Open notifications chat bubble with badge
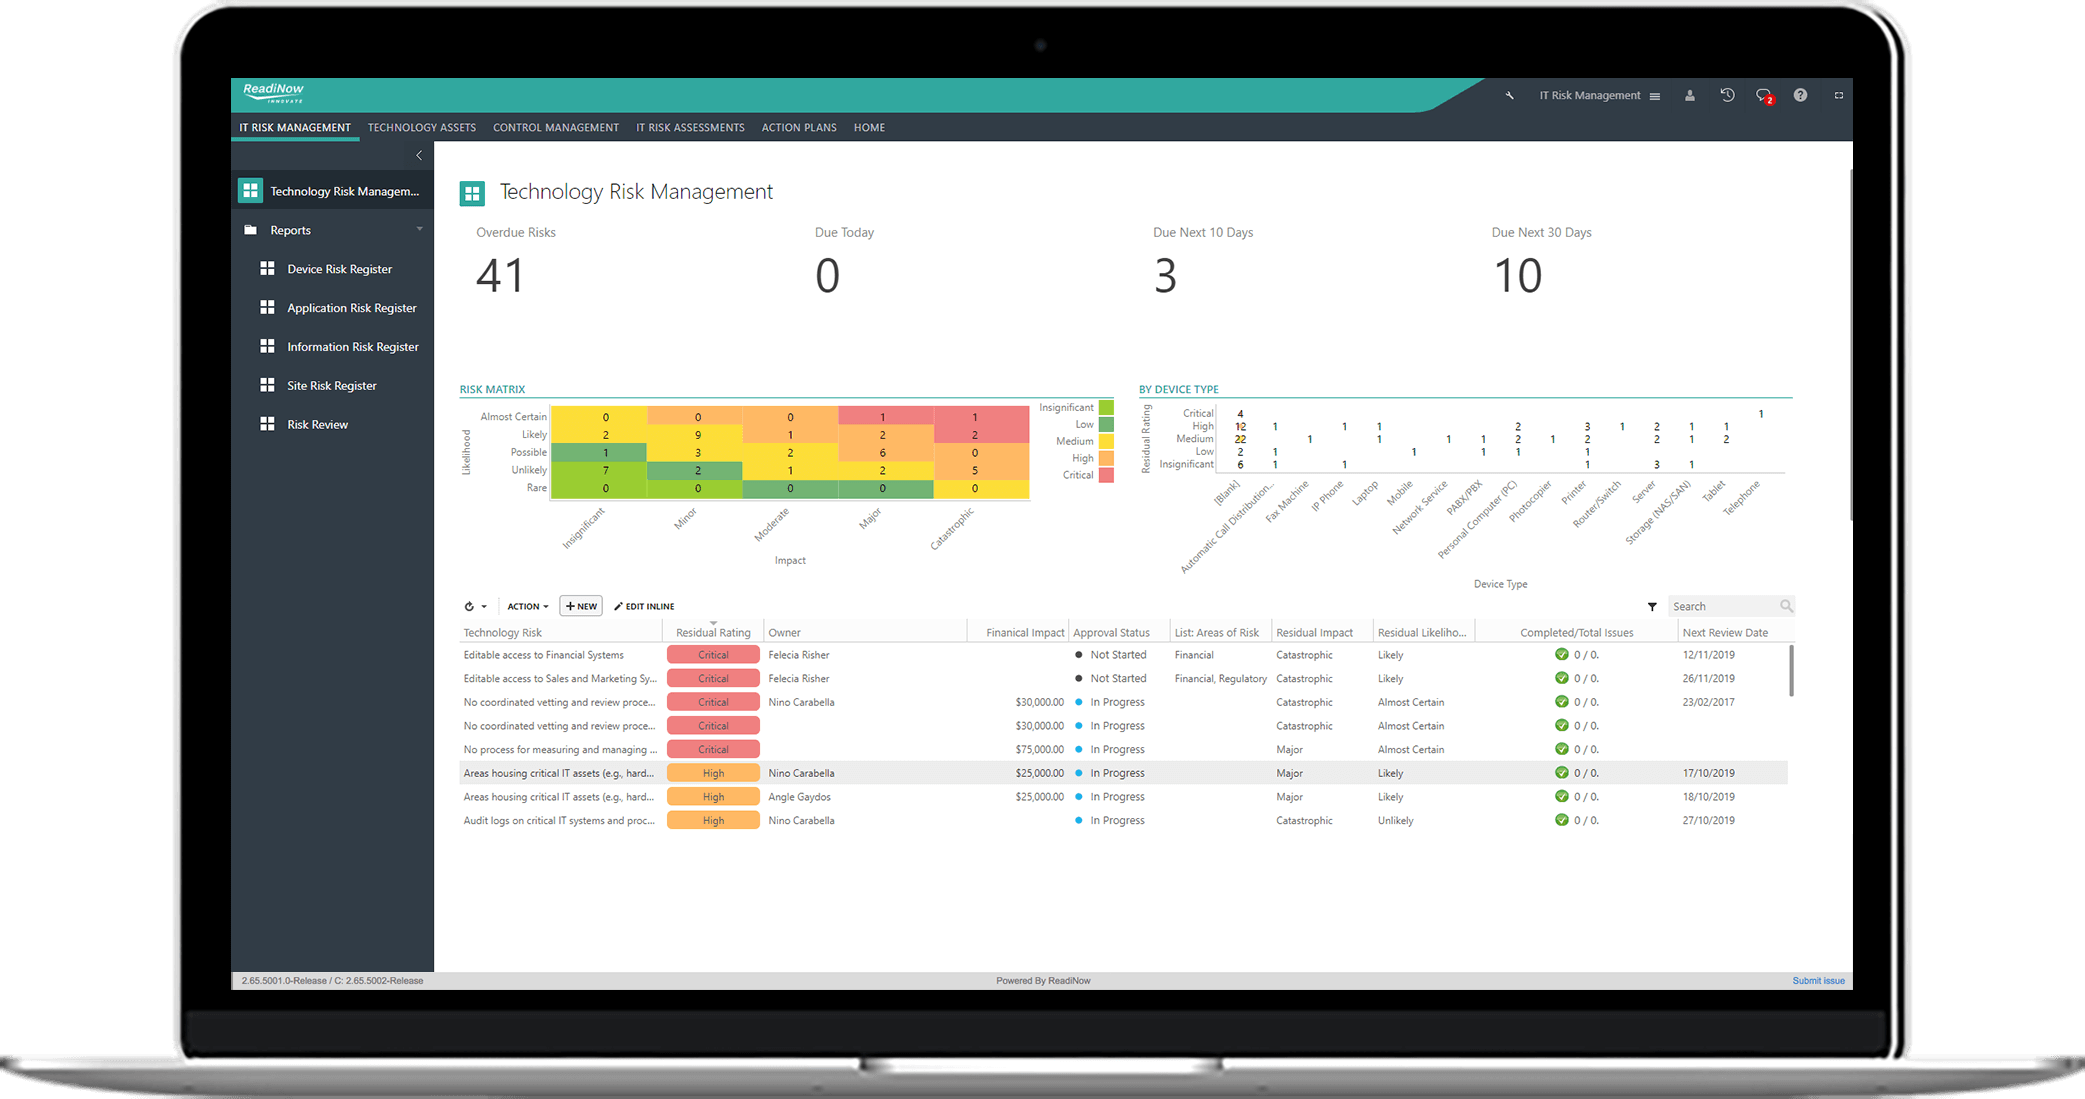 click(x=1764, y=96)
